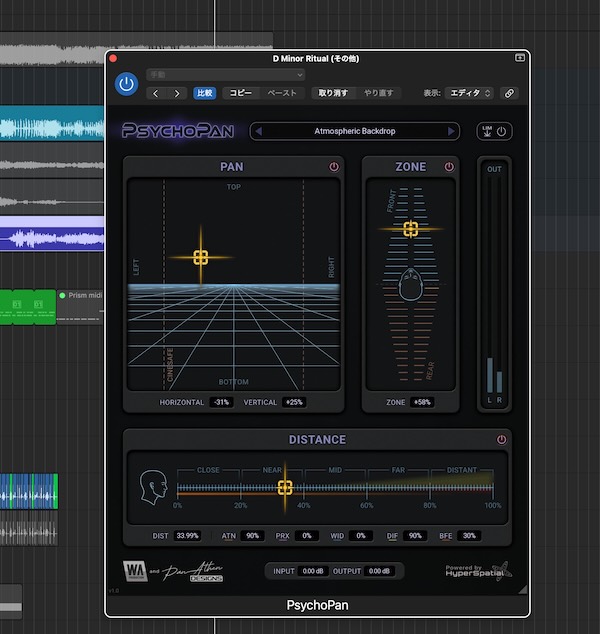Click the VERTICAL value field +25%
The image size is (600, 634).
click(294, 402)
